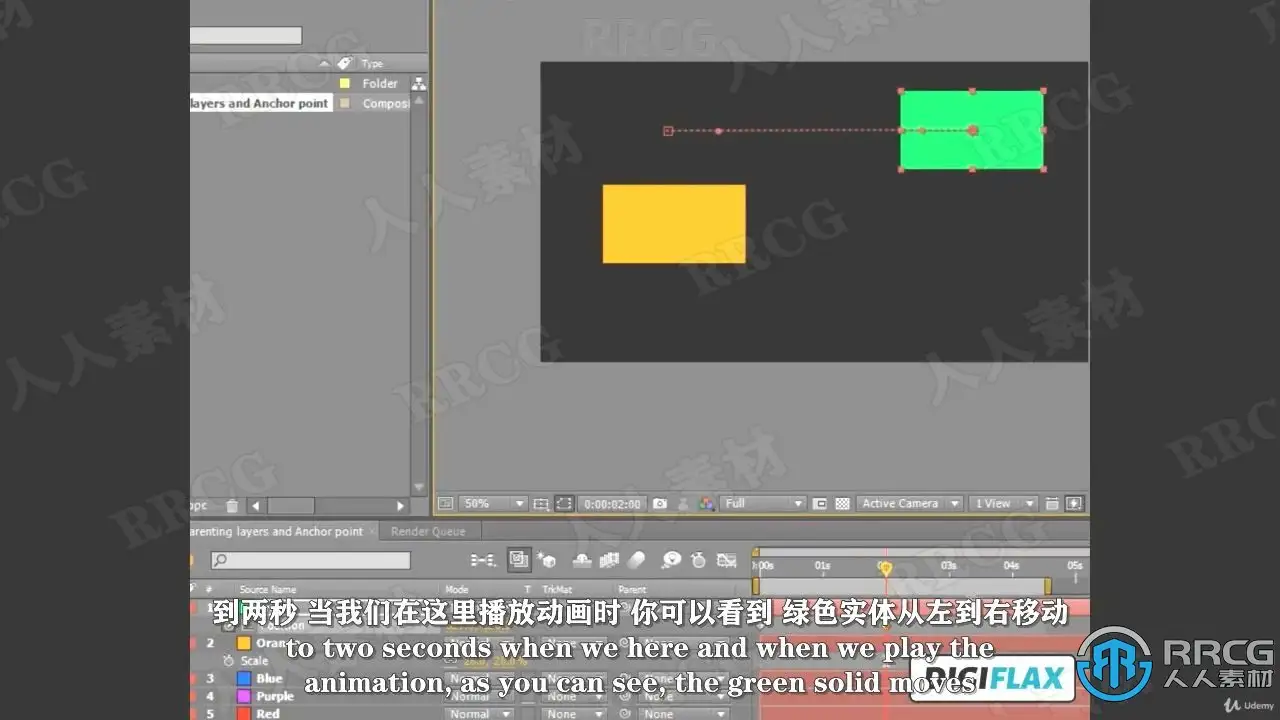Click the Source Name column header
This screenshot has width=1280, height=720.
[x=268, y=590]
